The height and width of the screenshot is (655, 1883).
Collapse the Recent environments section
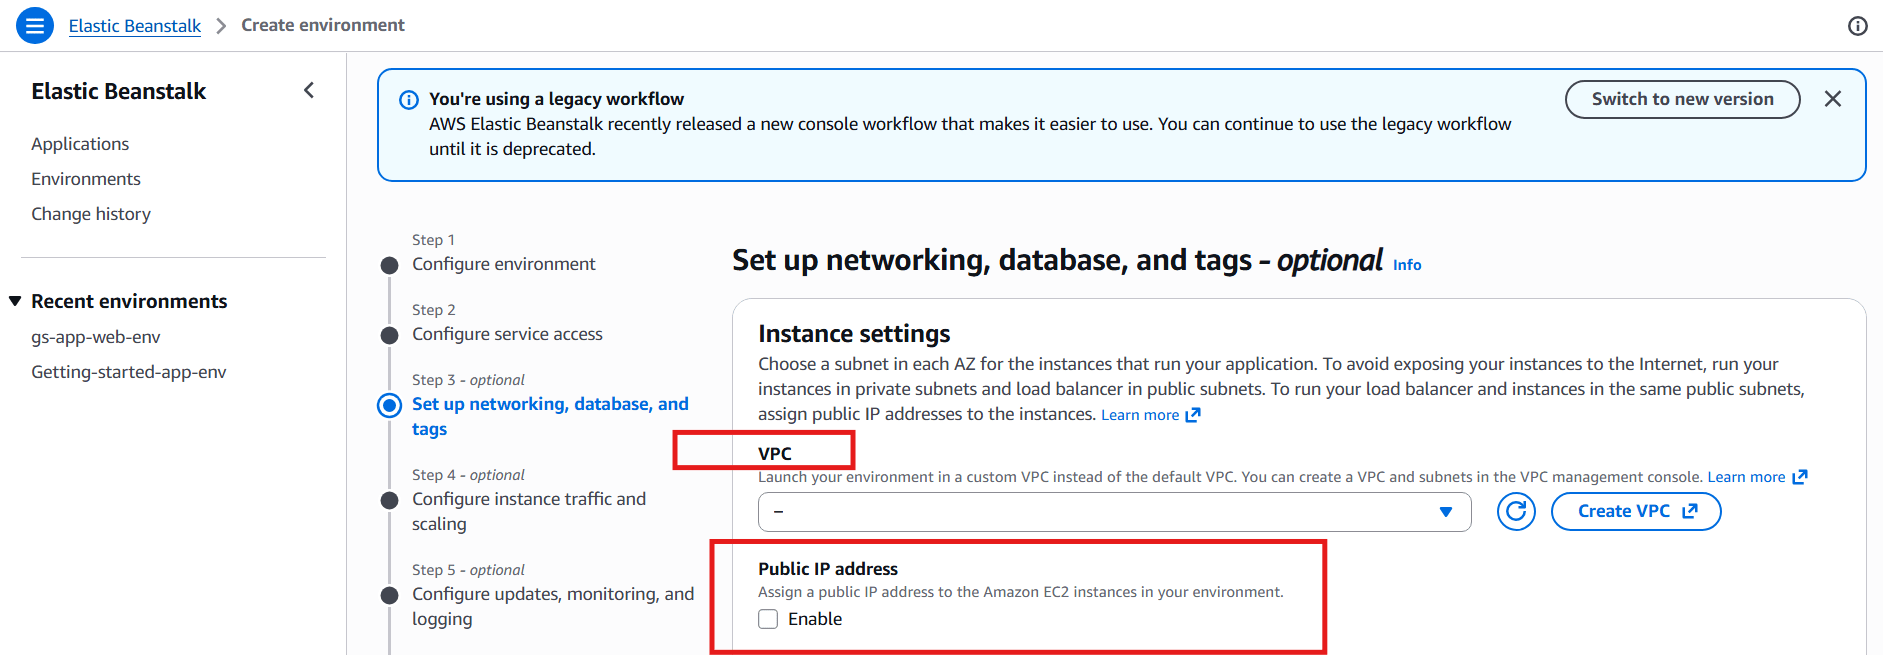15,301
